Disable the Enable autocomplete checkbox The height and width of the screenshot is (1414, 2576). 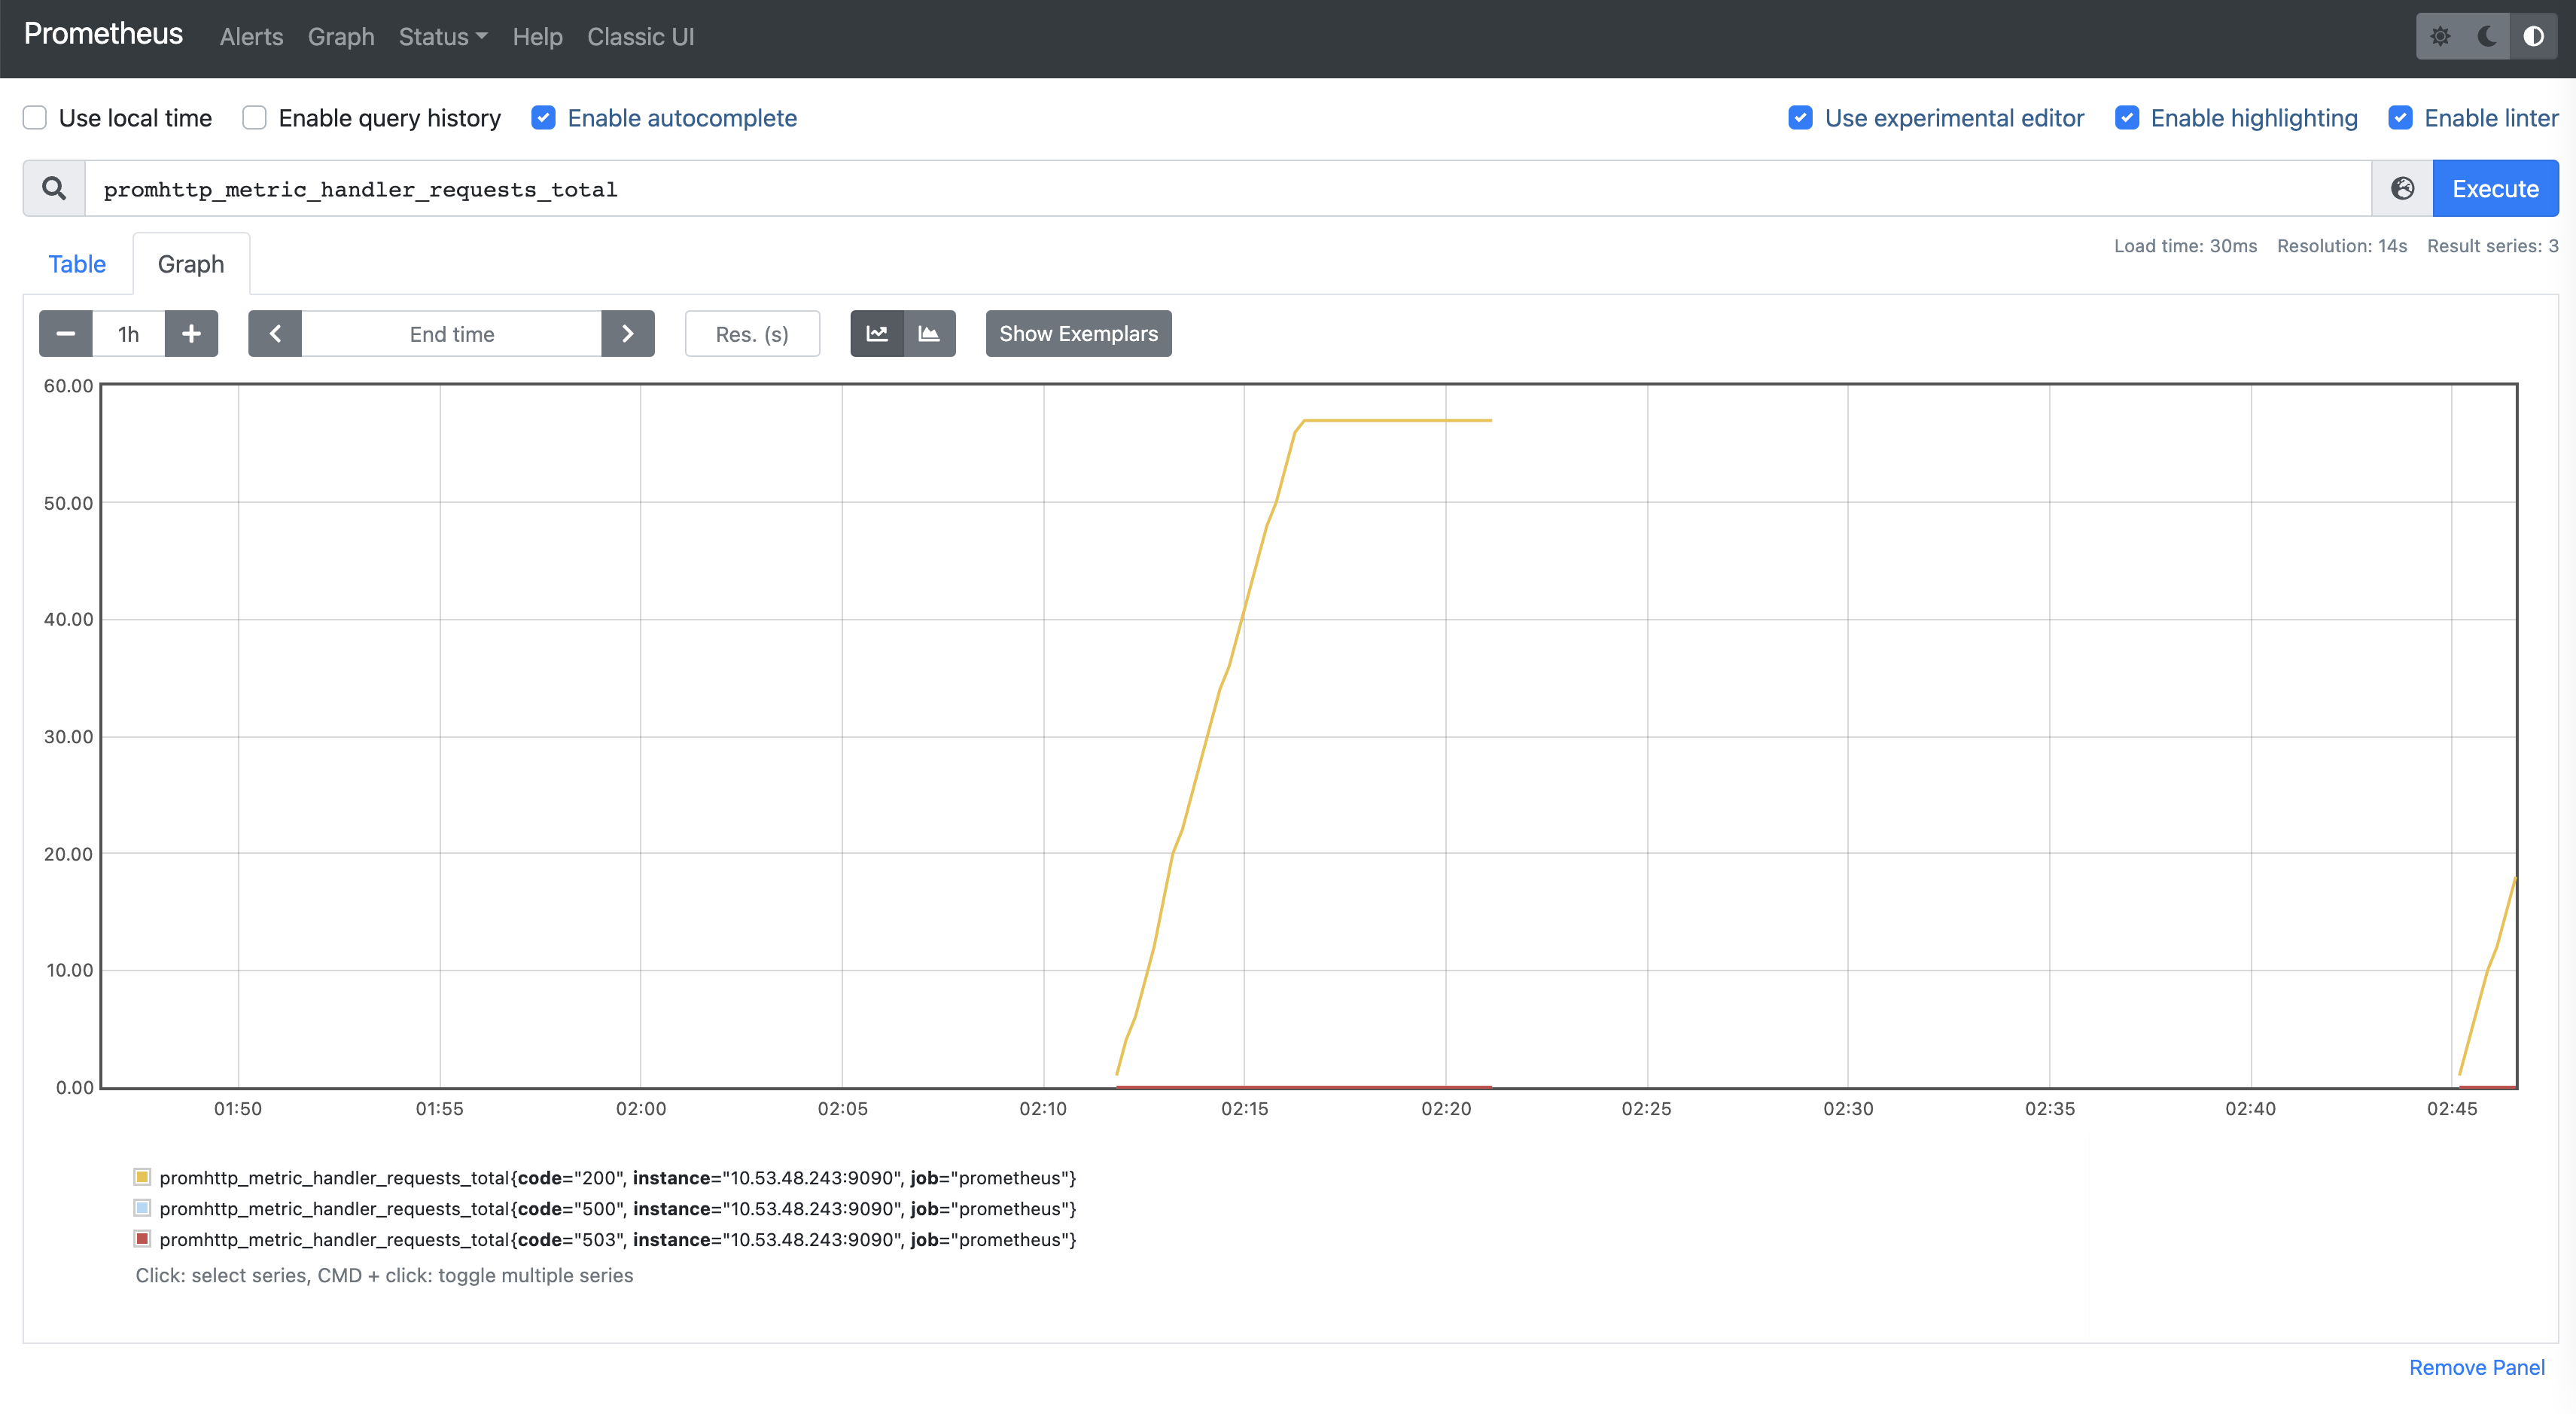543,118
